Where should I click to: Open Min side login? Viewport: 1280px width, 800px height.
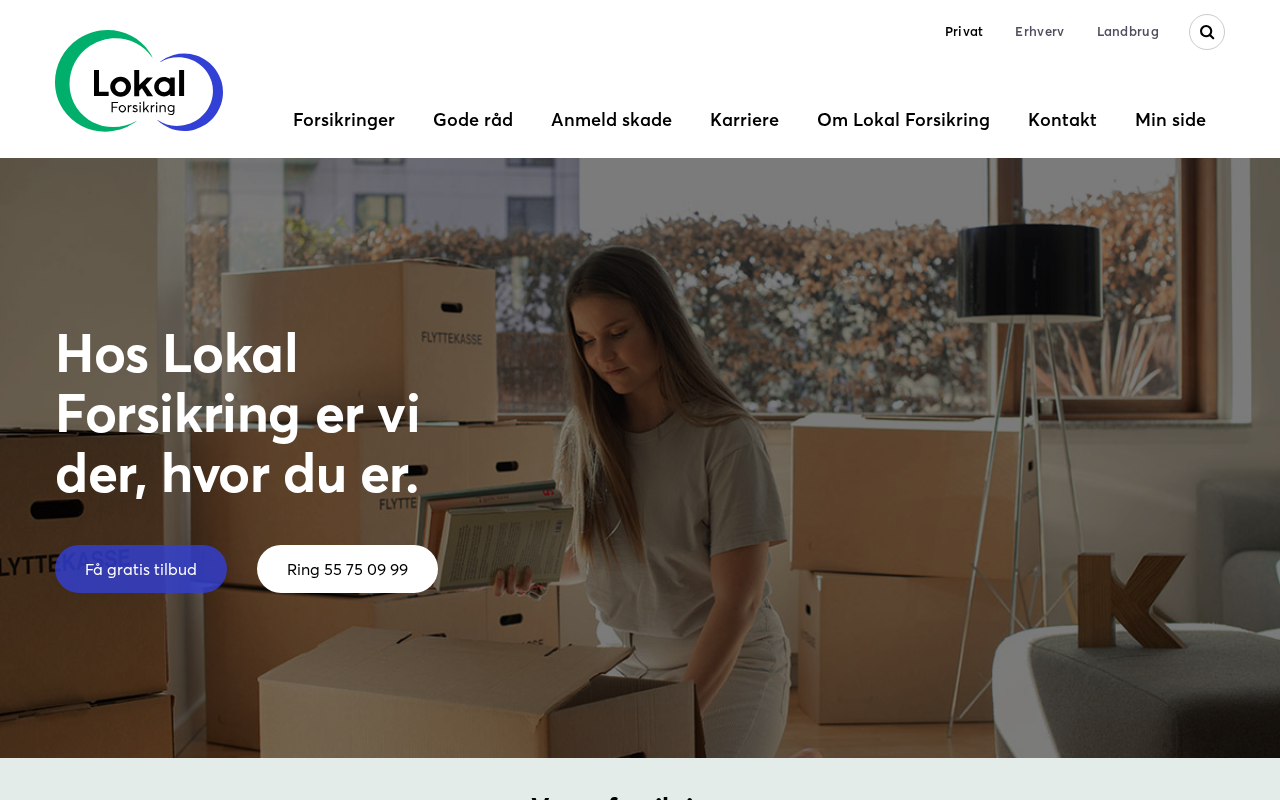1170,120
